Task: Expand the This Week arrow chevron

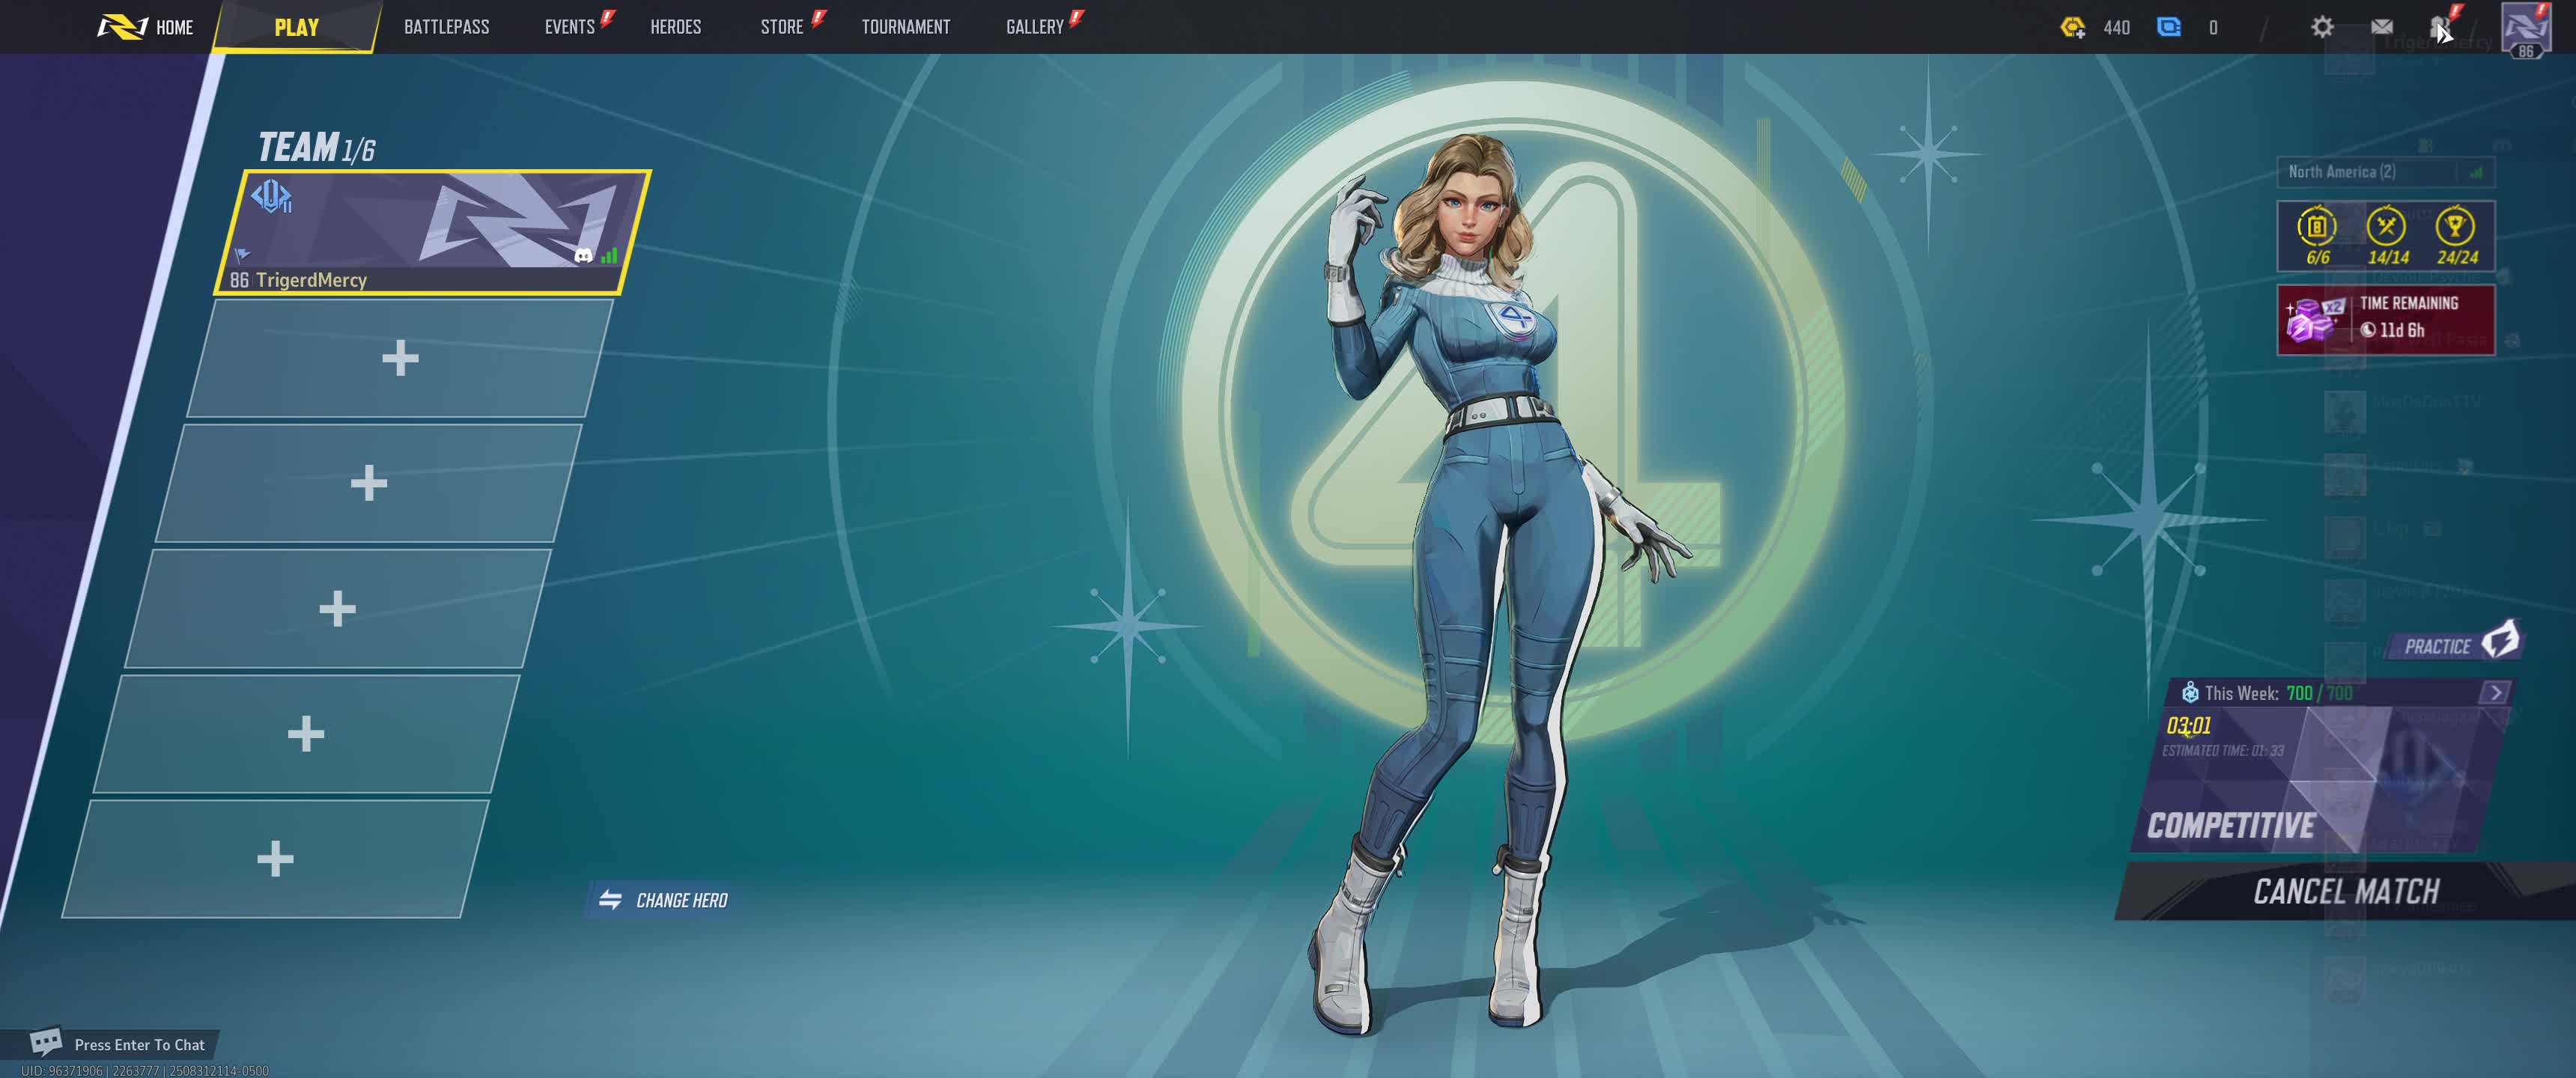Action: [x=2495, y=692]
